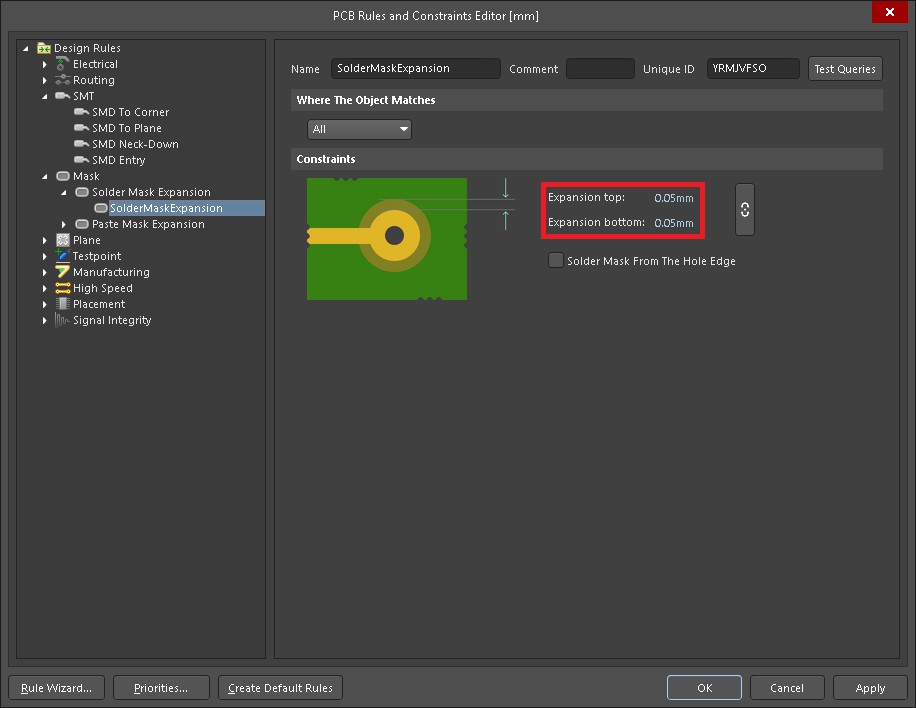
Task: Edit the Expansion top value
Action: [674, 198]
